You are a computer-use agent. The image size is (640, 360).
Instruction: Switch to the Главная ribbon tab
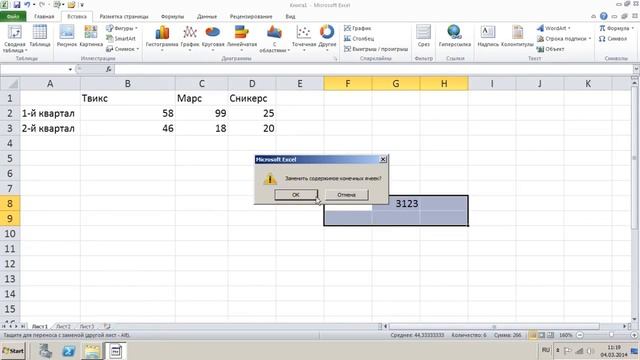[44, 16]
